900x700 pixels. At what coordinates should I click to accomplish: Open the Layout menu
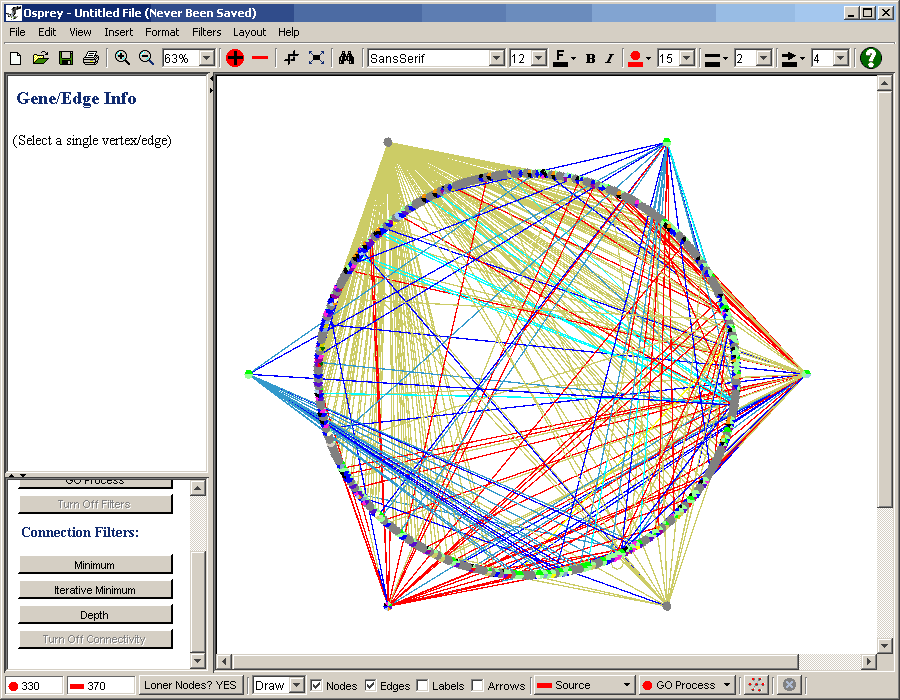coord(249,32)
